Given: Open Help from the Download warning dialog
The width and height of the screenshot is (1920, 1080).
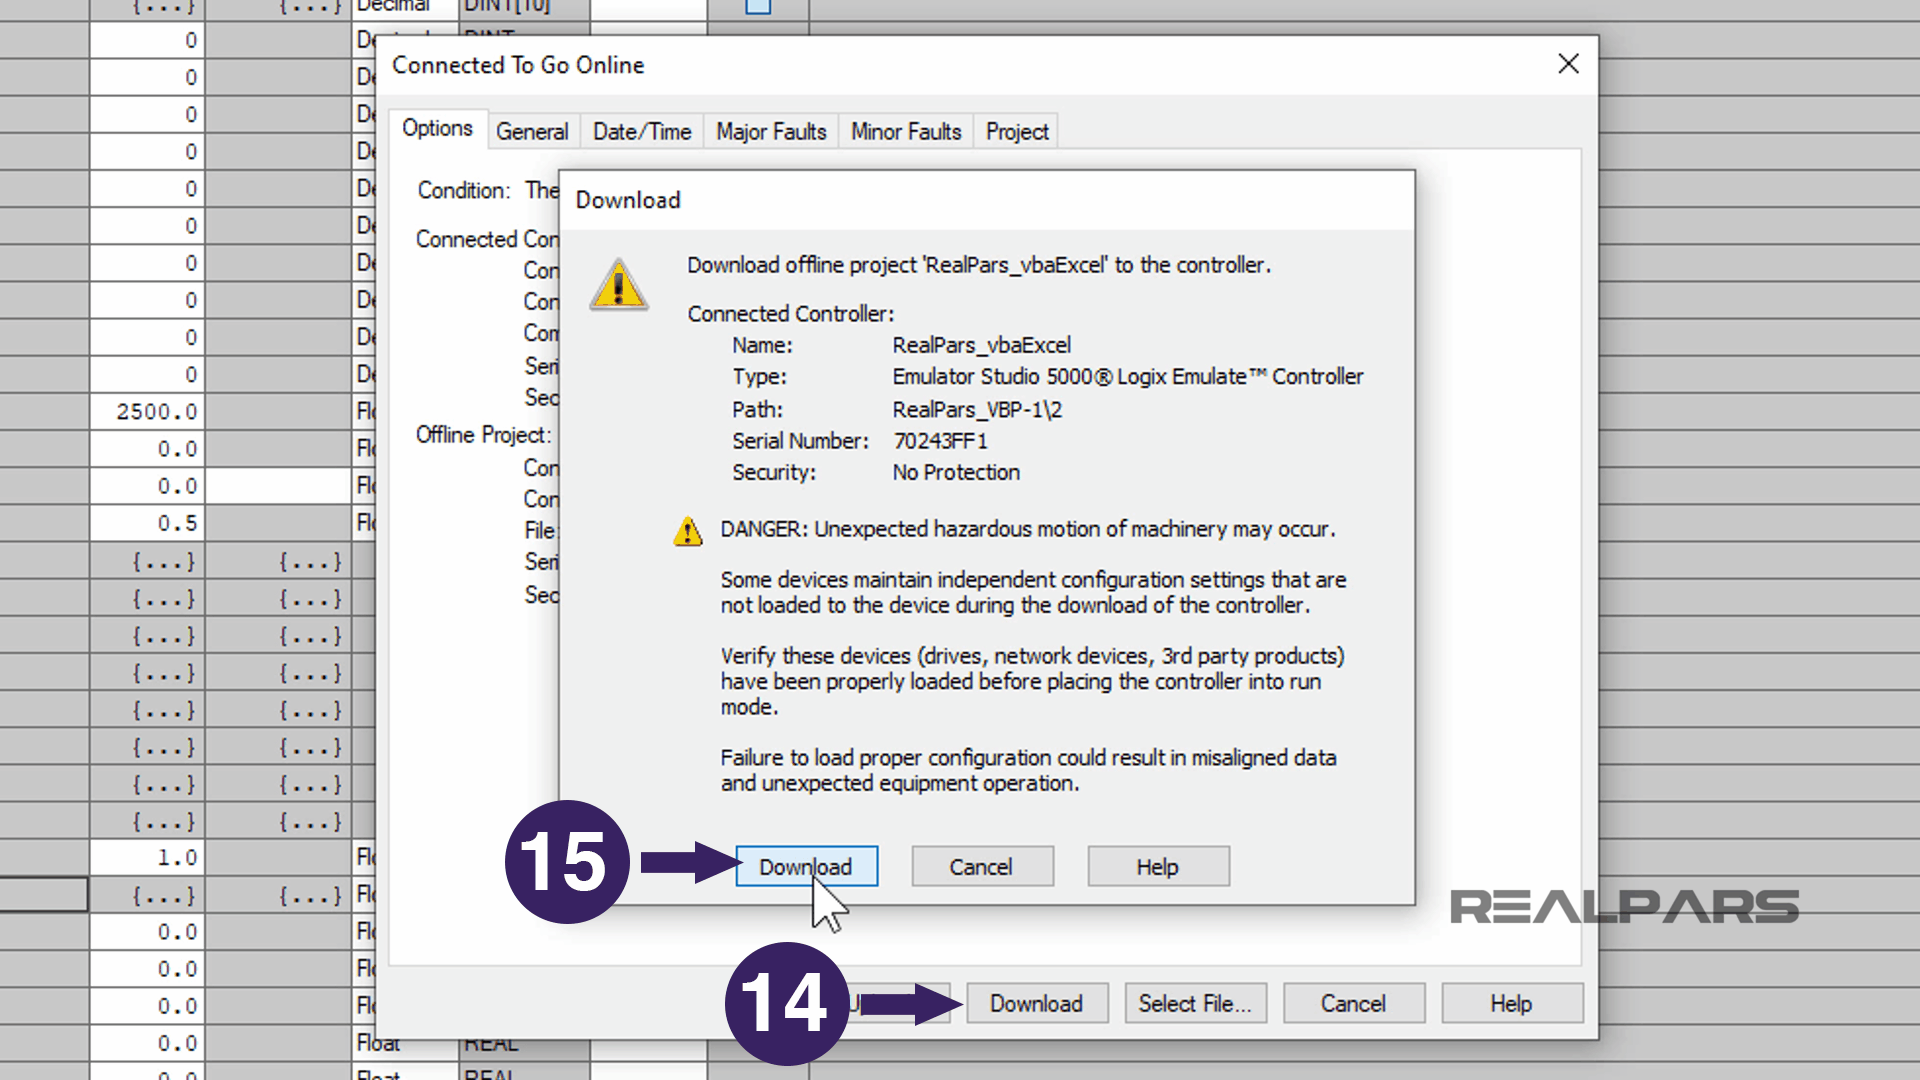Looking at the screenshot, I should [1158, 866].
